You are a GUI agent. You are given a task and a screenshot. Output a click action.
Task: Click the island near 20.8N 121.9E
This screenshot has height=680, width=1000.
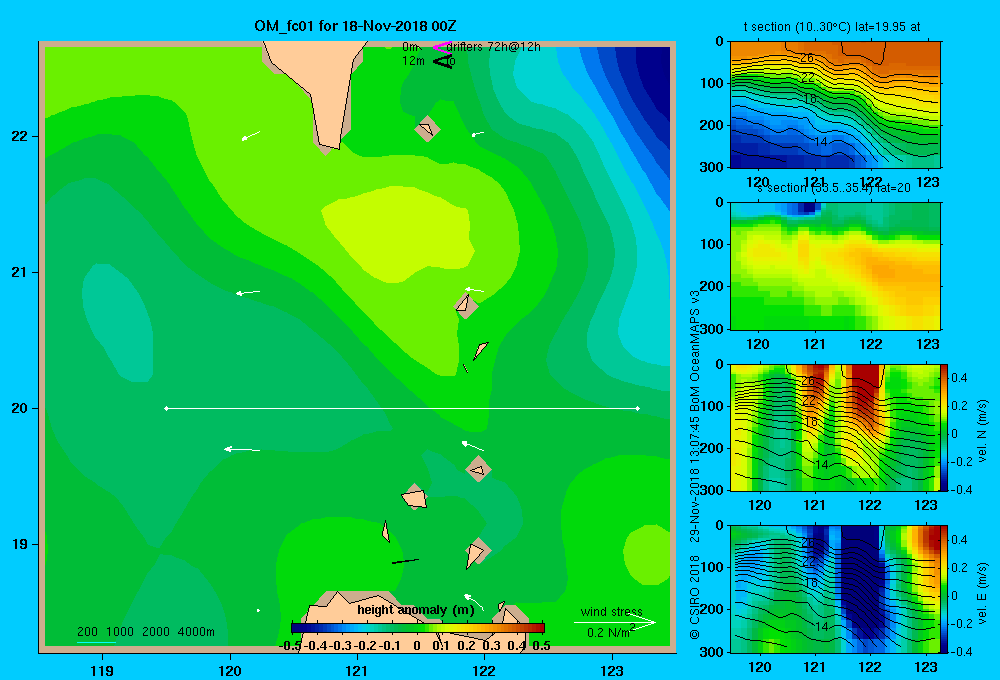pos(466,305)
